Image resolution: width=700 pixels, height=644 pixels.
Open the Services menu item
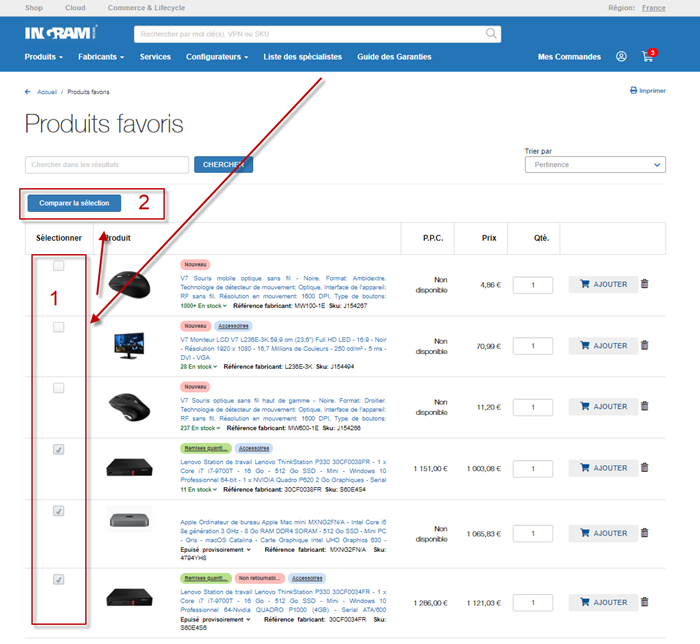point(155,57)
